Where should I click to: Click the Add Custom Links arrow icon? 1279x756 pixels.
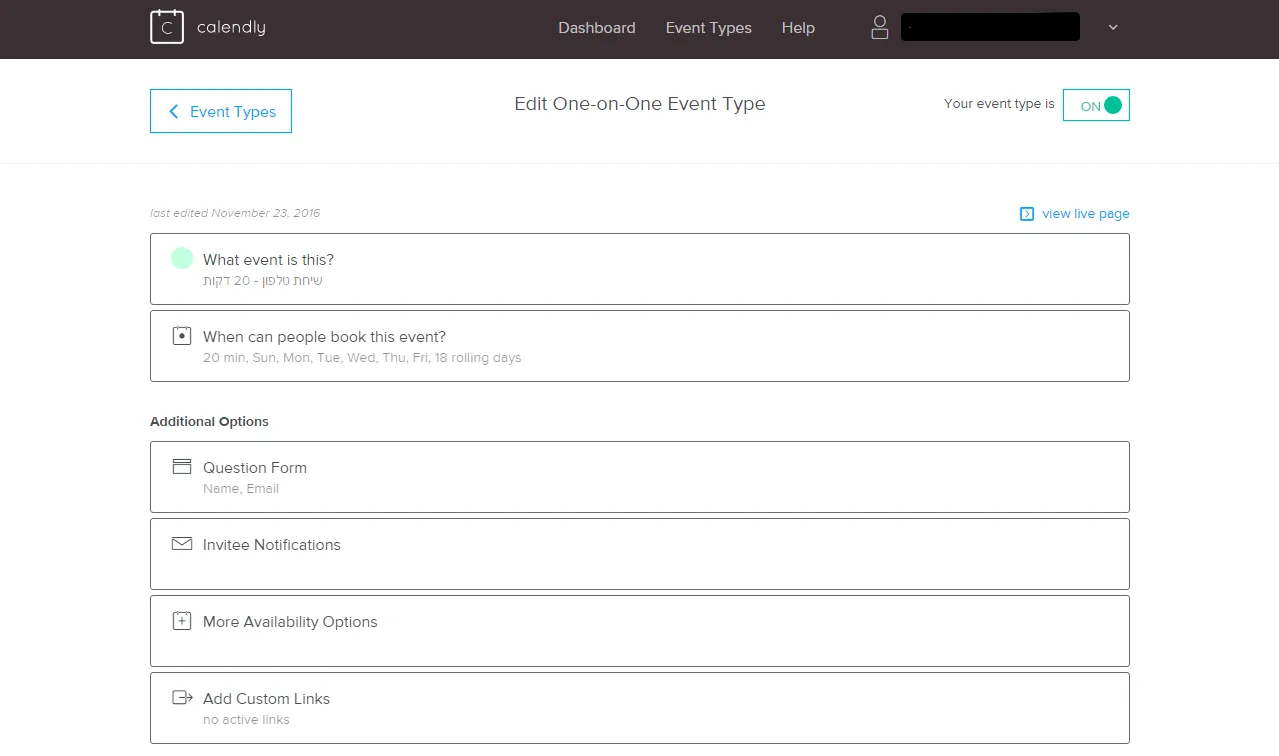click(x=182, y=698)
